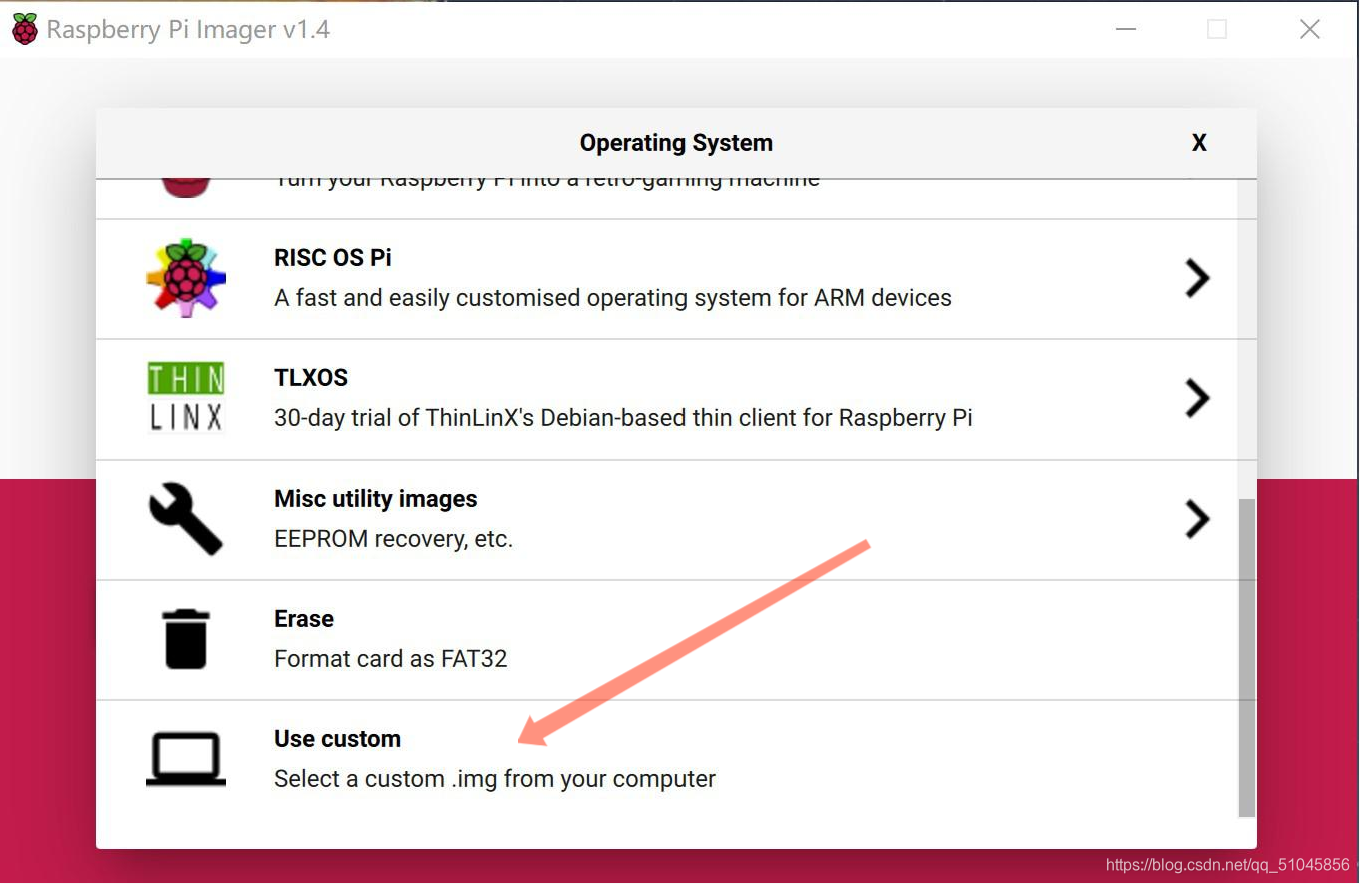Expand the RISC OS Pi chevron
The image size is (1360, 884).
click(1197, 278)
